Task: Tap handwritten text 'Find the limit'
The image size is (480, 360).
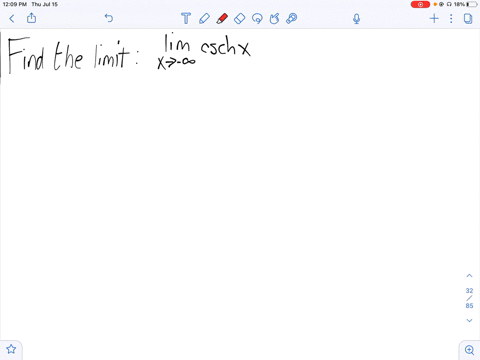Action: coord(73,56)
